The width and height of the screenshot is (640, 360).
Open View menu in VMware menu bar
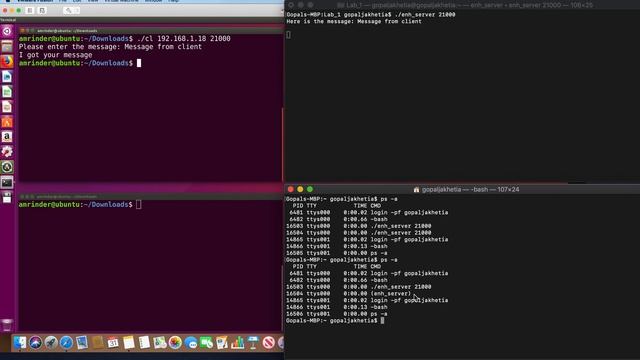coord(93,1)
